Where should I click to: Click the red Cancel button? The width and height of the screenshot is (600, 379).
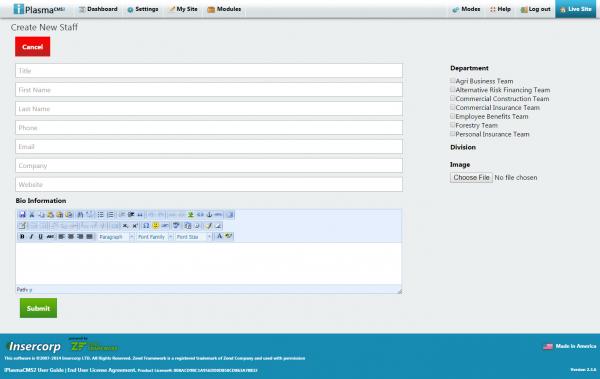click(x=33, y=47)
